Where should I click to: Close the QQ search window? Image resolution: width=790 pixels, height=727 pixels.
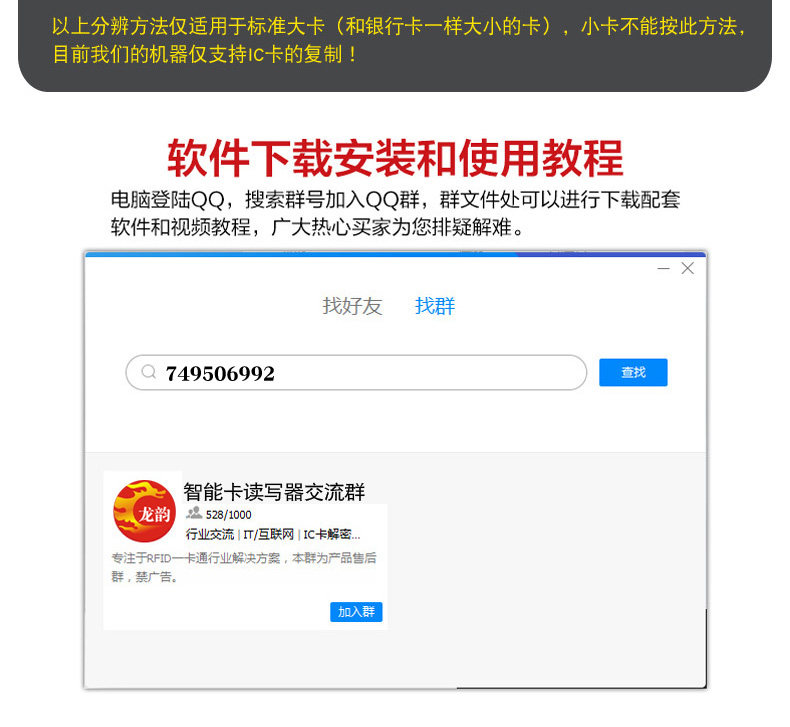[688, 268]
